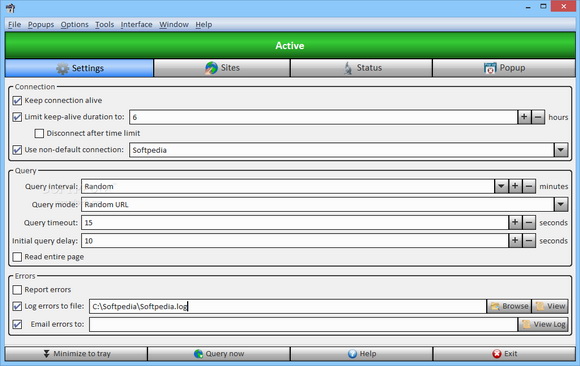Open the File menu
580x366 pixels.
(x=14, y=24)
